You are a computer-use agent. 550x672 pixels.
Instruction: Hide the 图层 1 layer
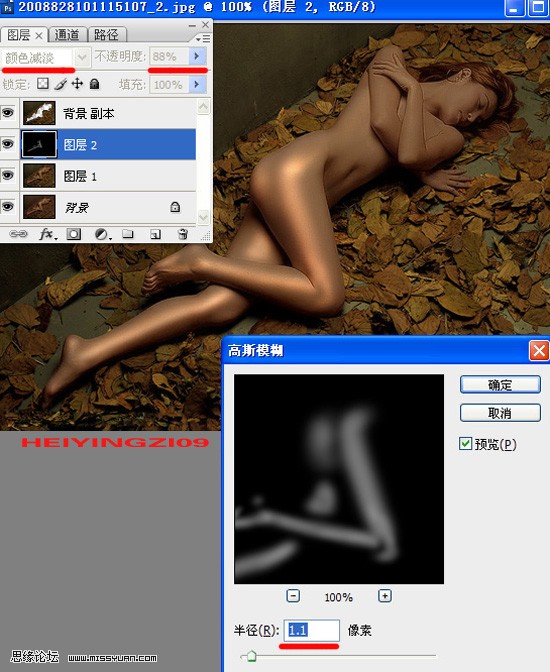pyautogui.click(x=8, y=175)
